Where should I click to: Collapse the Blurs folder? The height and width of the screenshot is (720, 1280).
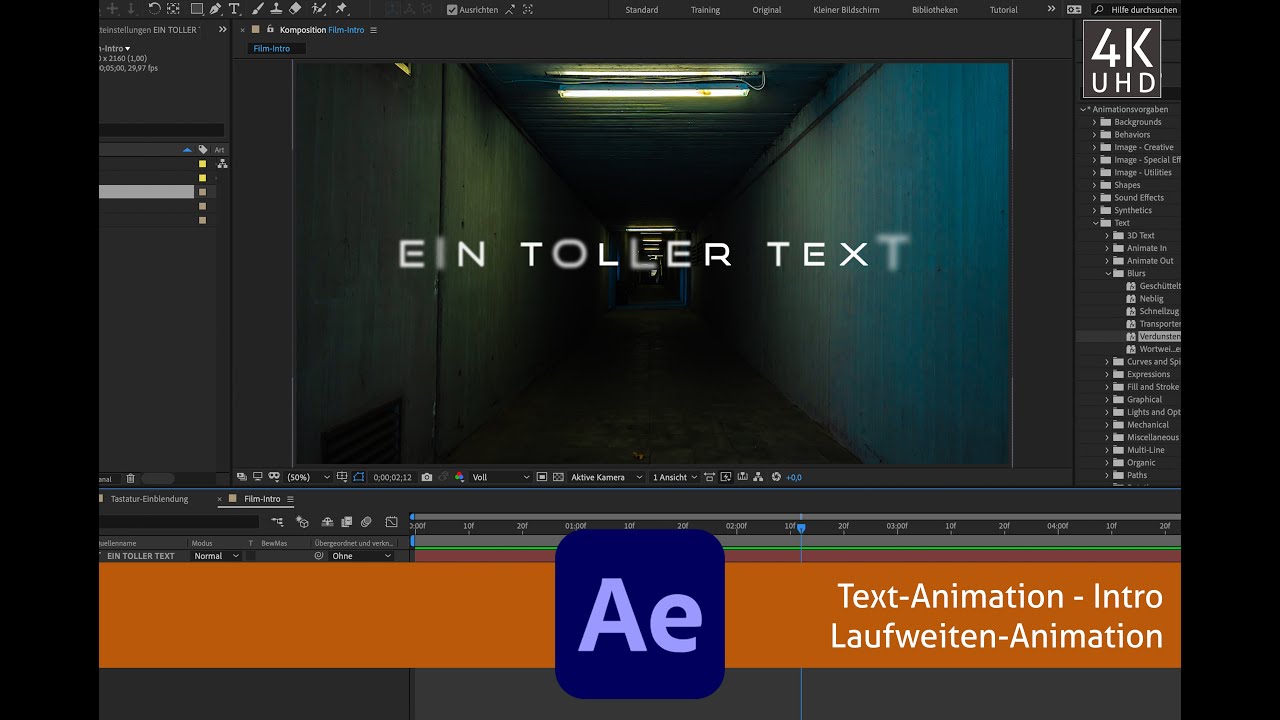pos(1107,273)
